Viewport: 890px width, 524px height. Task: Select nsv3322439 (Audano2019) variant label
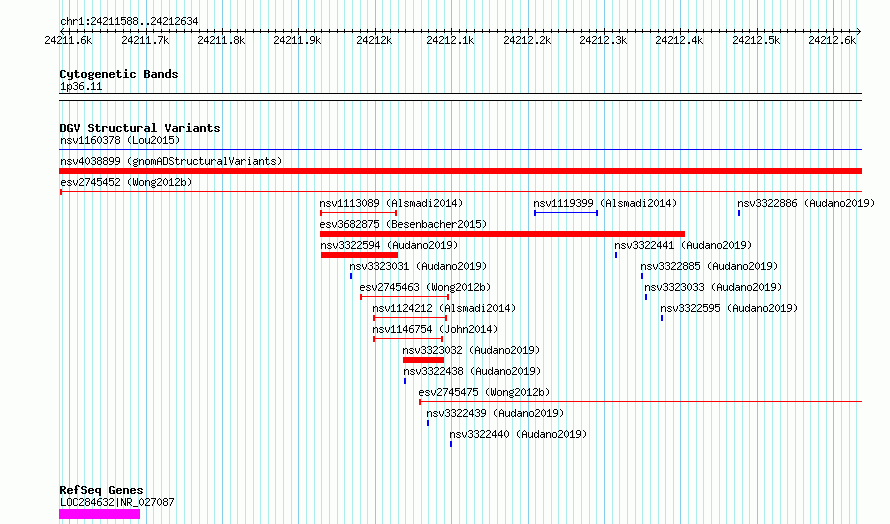click(x=495, y=413)
